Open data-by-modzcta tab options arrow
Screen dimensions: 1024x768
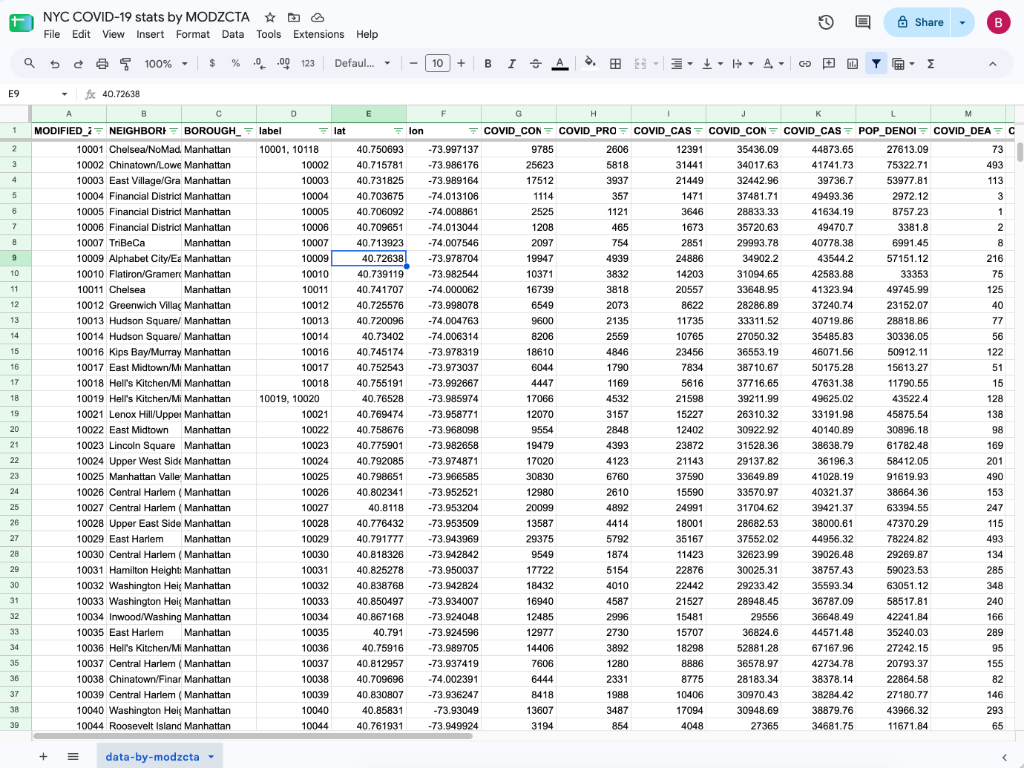click(211, 756)
